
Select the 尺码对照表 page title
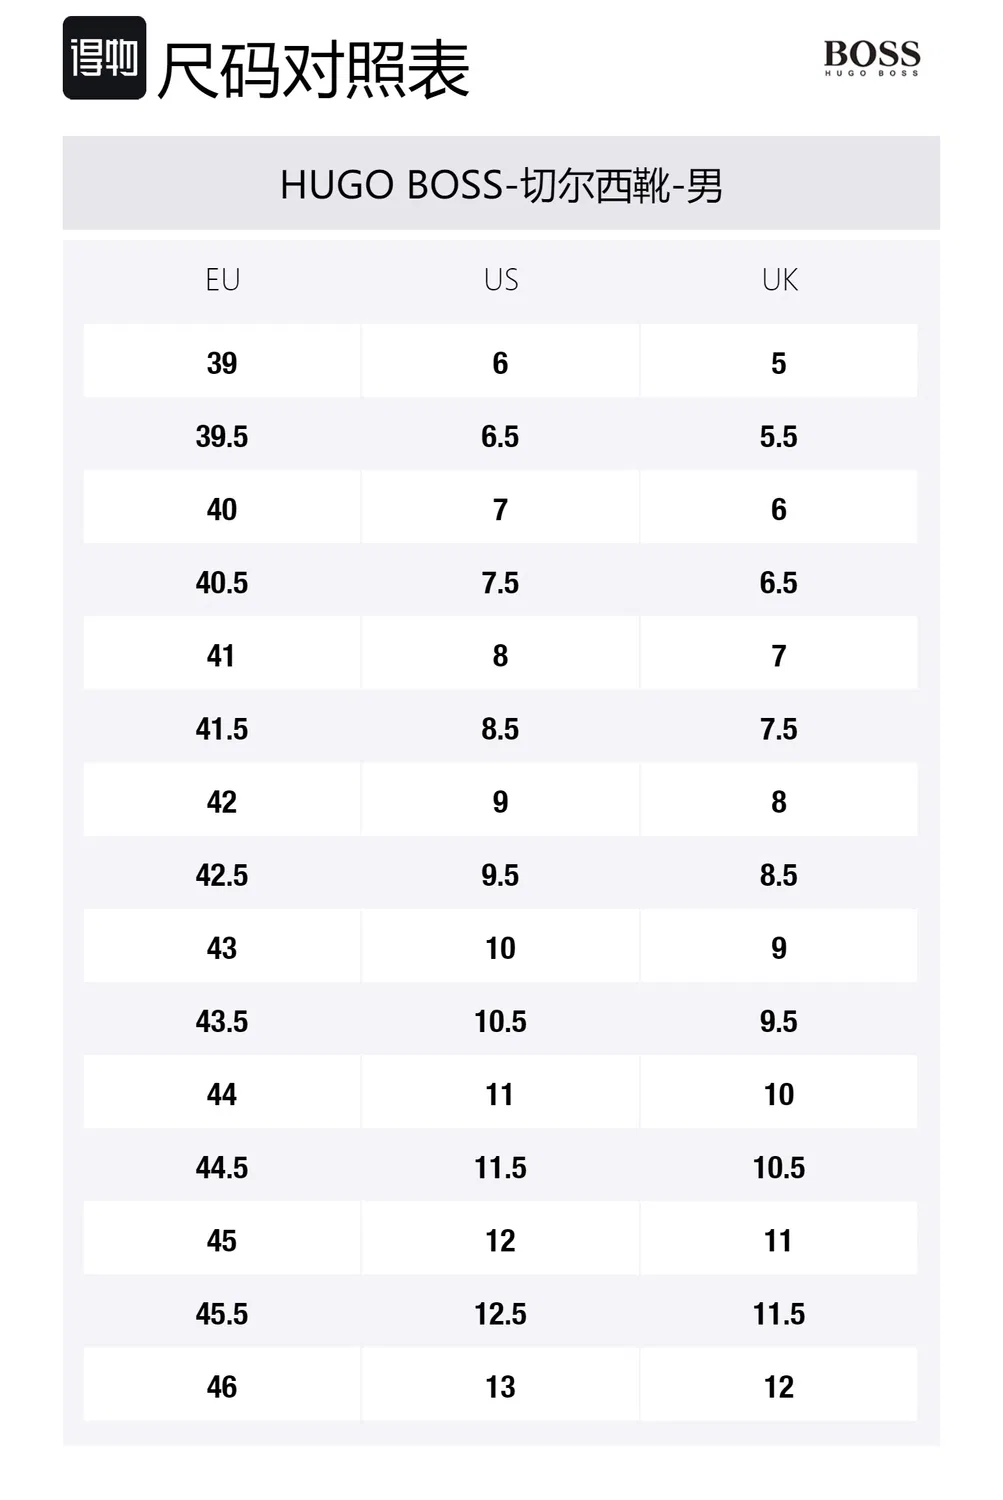tap(313, 70)
